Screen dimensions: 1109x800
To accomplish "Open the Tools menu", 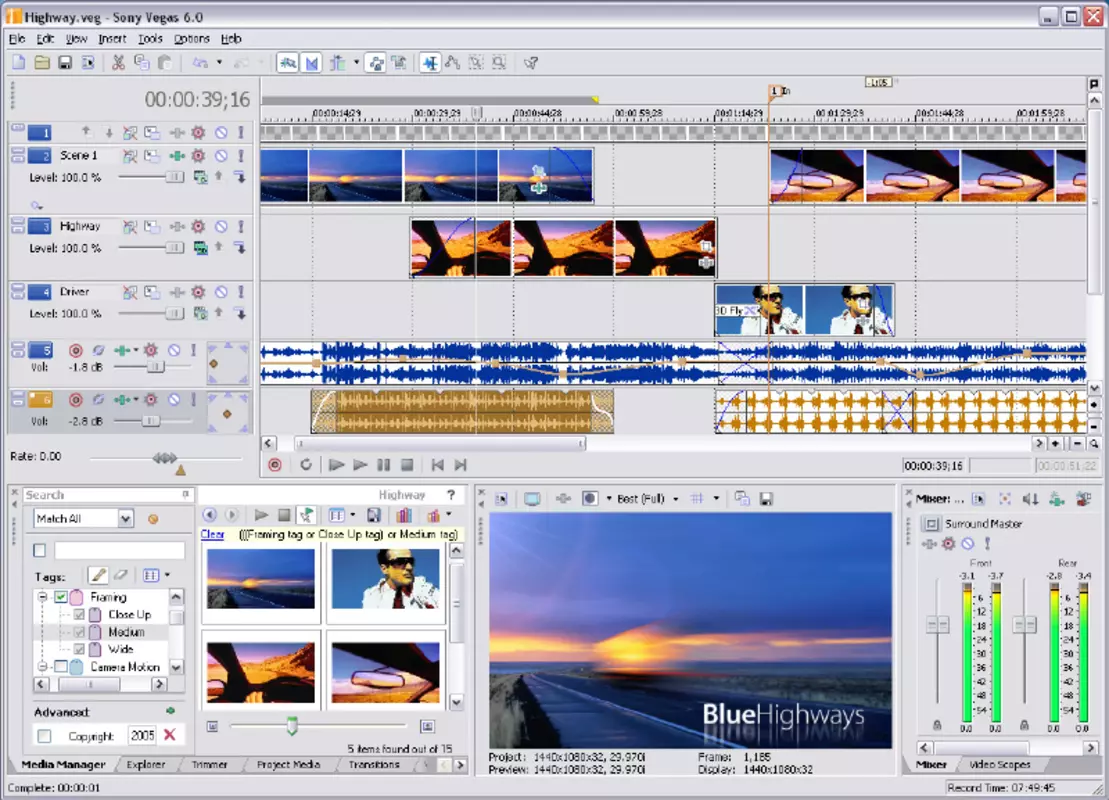I will 150,39.
